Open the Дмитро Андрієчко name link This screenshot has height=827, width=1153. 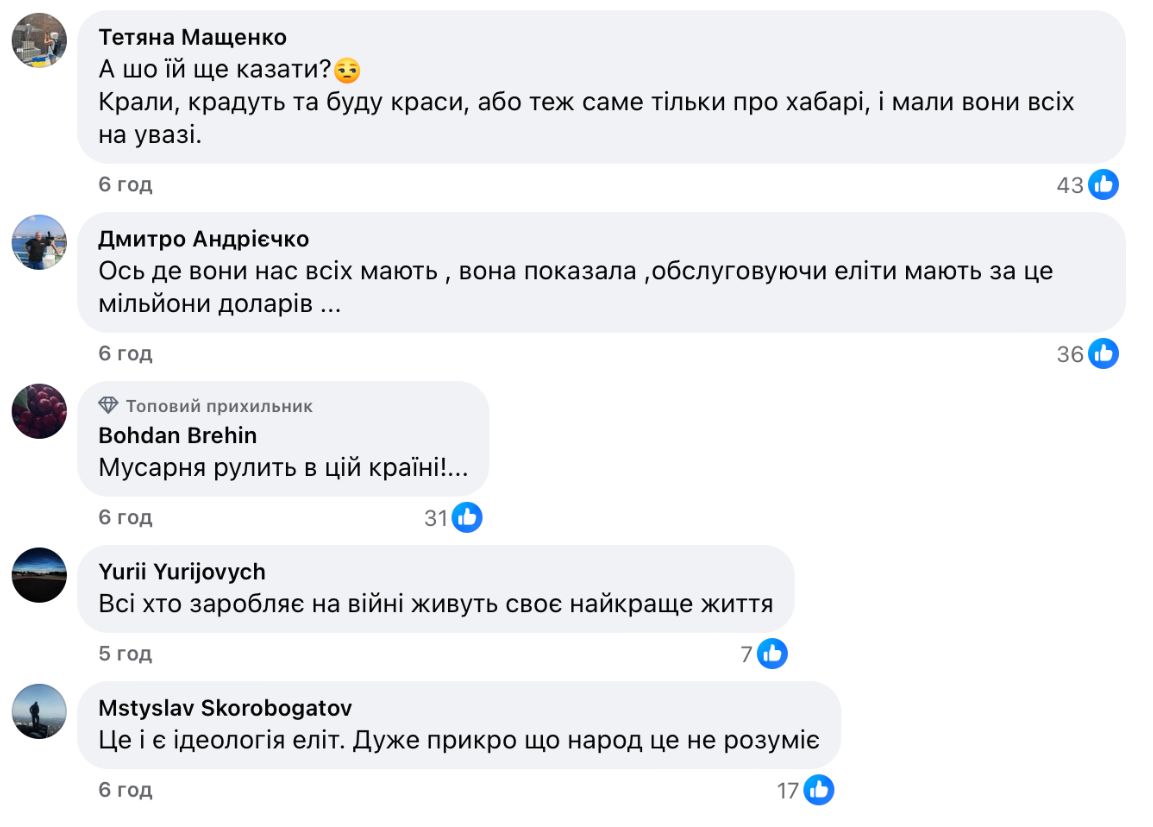pos(204,239)
